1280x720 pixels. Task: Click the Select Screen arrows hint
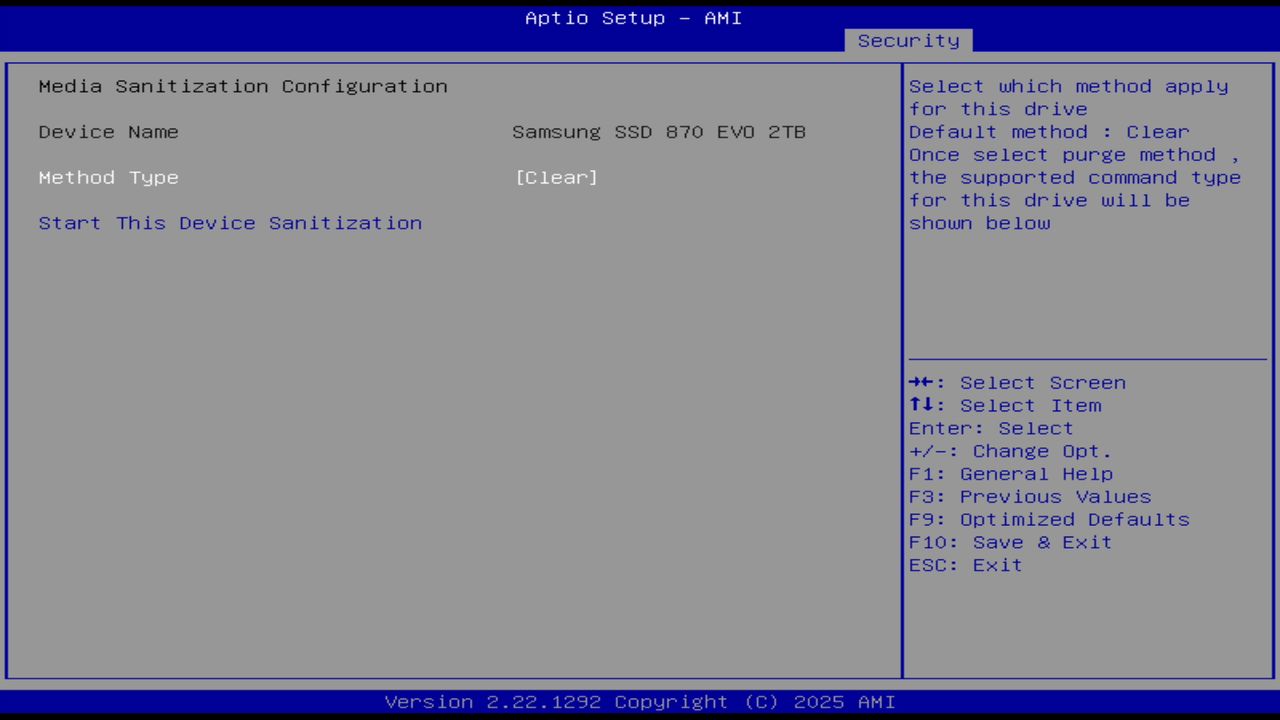[x=1017, y=383]
